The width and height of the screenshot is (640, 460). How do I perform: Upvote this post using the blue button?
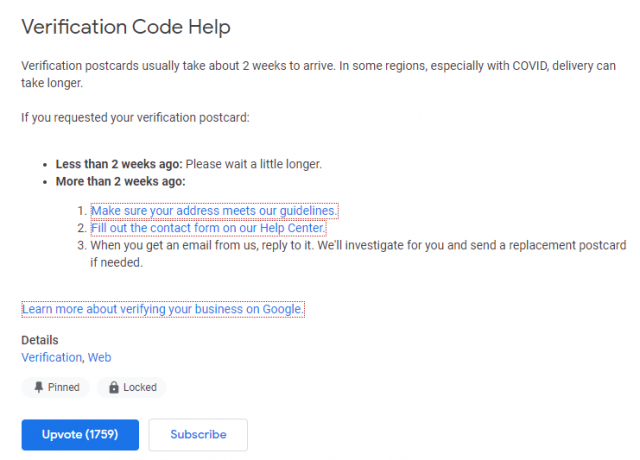pyautogui.click(x=80, y=435)
